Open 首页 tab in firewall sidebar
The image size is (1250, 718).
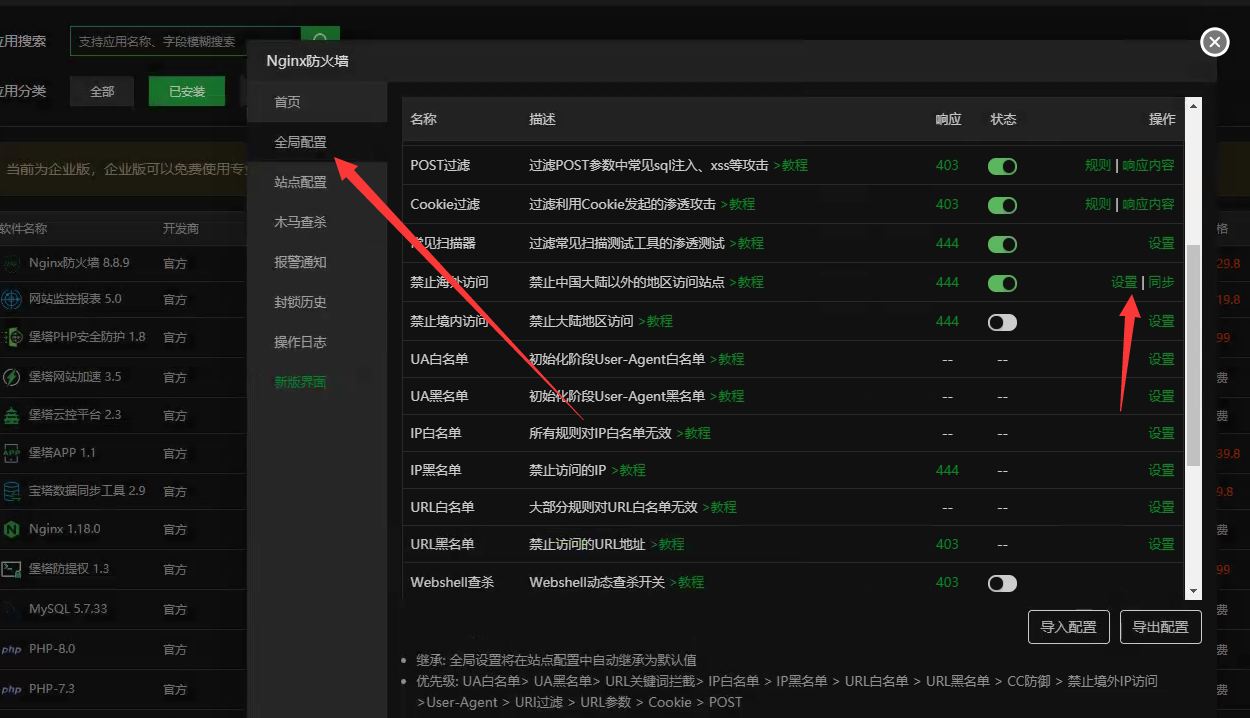pyautogui.click(x=317, y=102)
